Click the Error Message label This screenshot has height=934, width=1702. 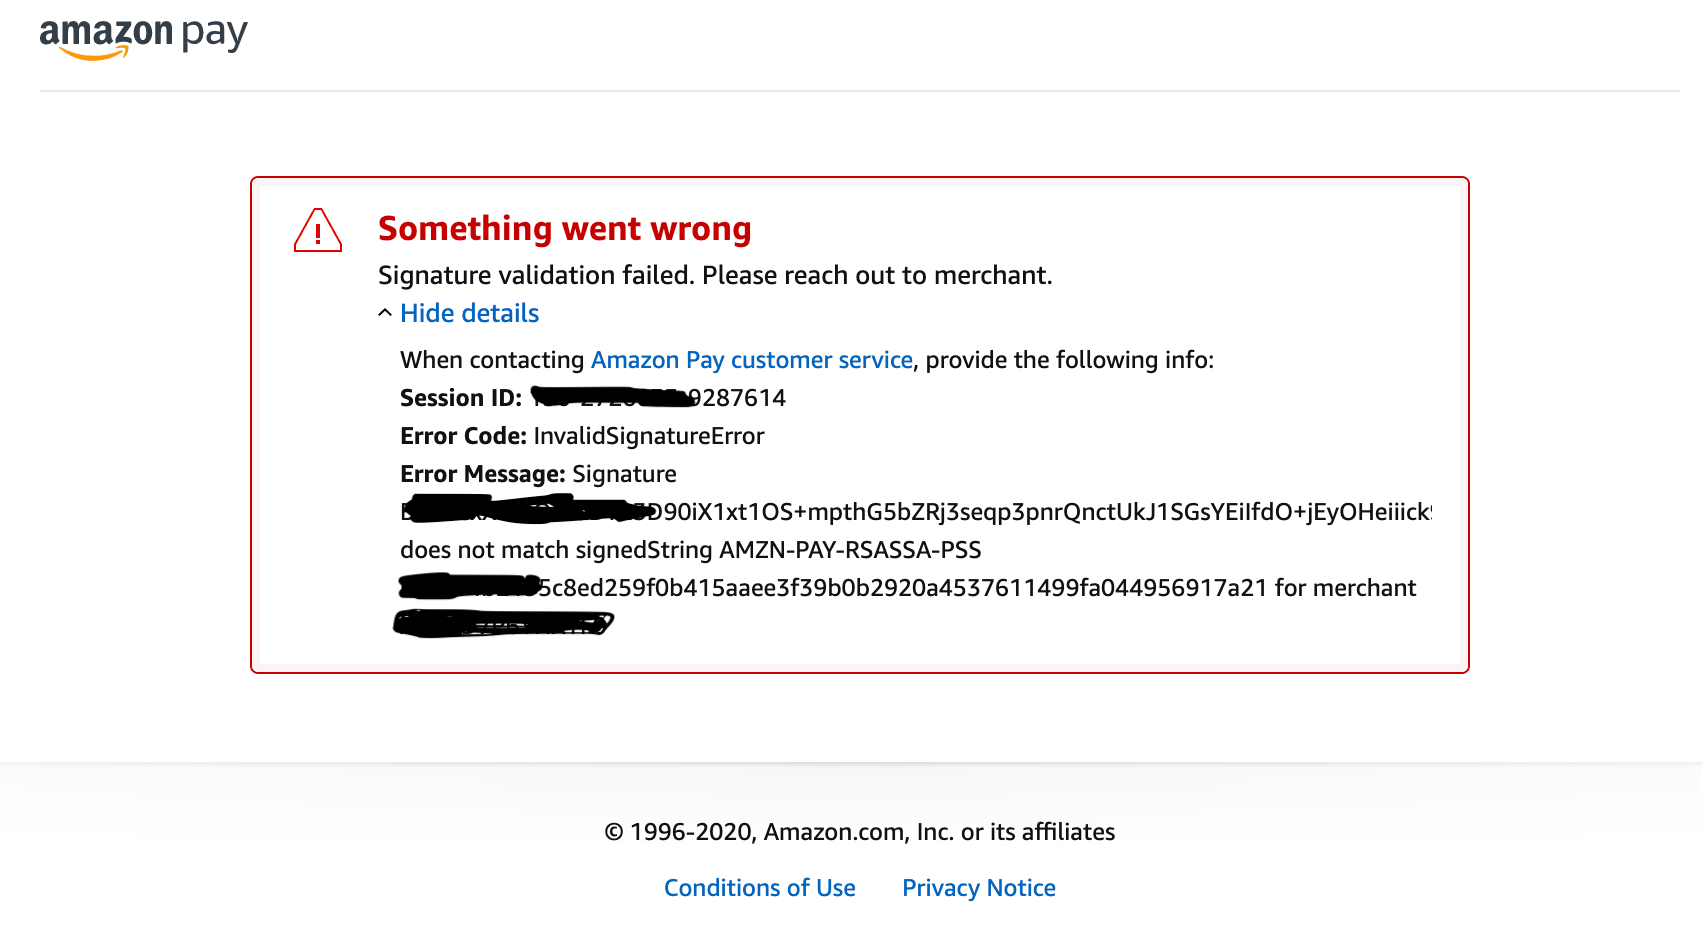click(482, 474)
